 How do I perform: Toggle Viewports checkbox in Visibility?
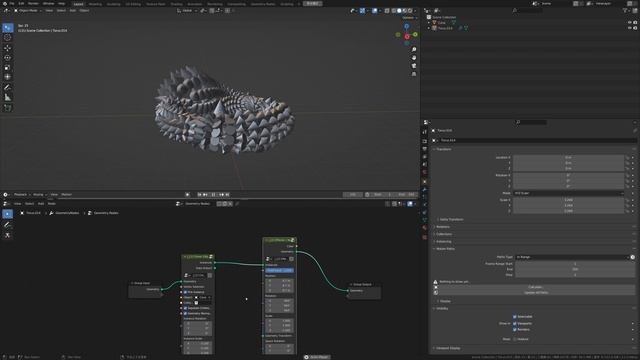click(515, 323)
